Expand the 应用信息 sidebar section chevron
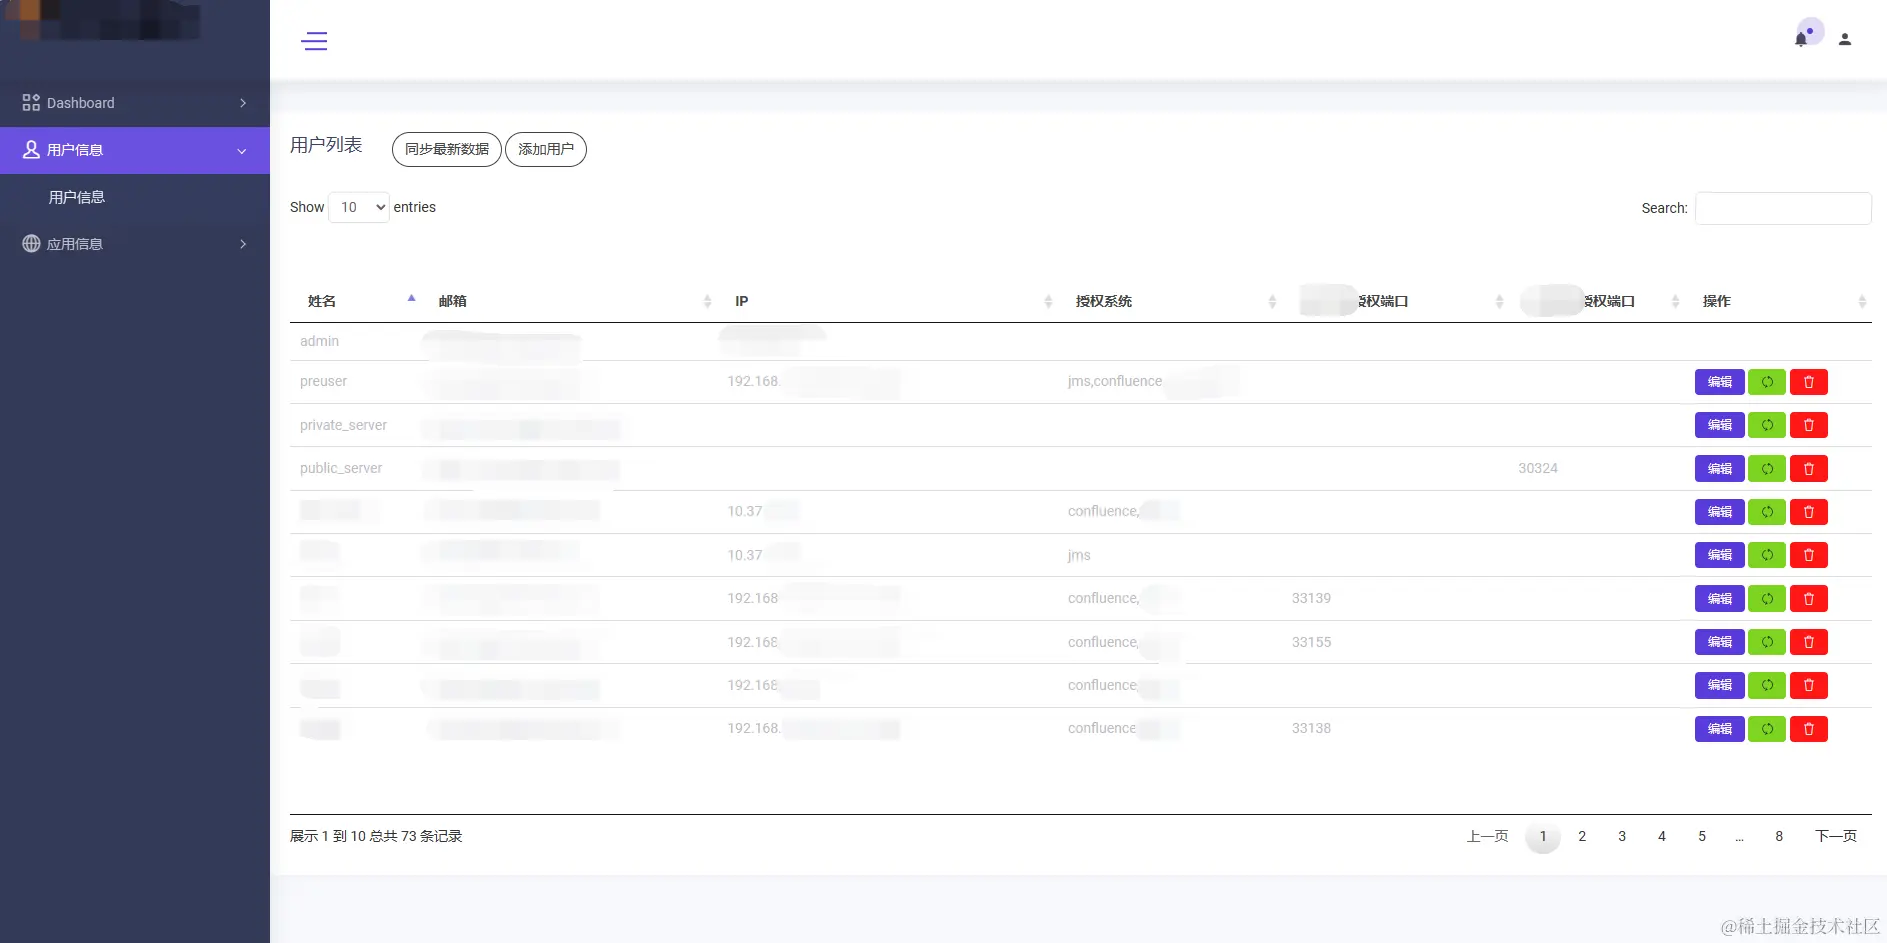Image resolution: width=1887 pixels, height=943 pixels. click(x=243, y=244)
